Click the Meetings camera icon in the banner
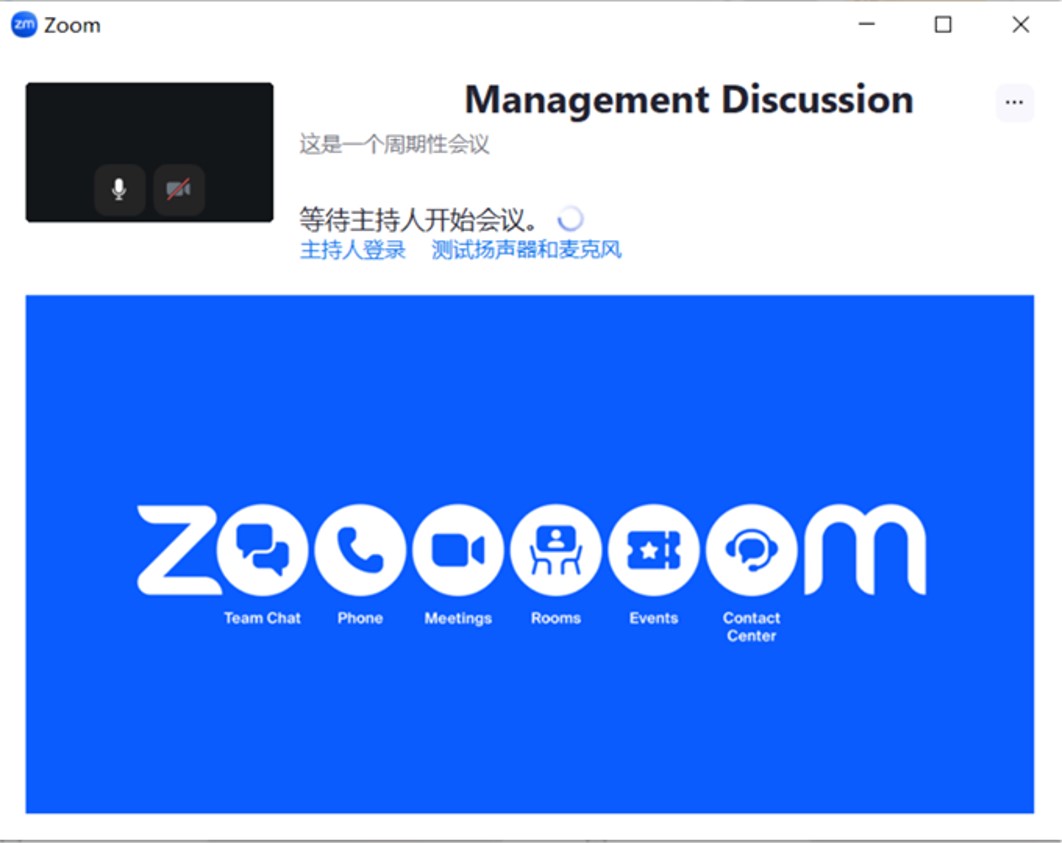Image resolution: width=1062 pixels, height=843 pixels. tap(457, 549)
